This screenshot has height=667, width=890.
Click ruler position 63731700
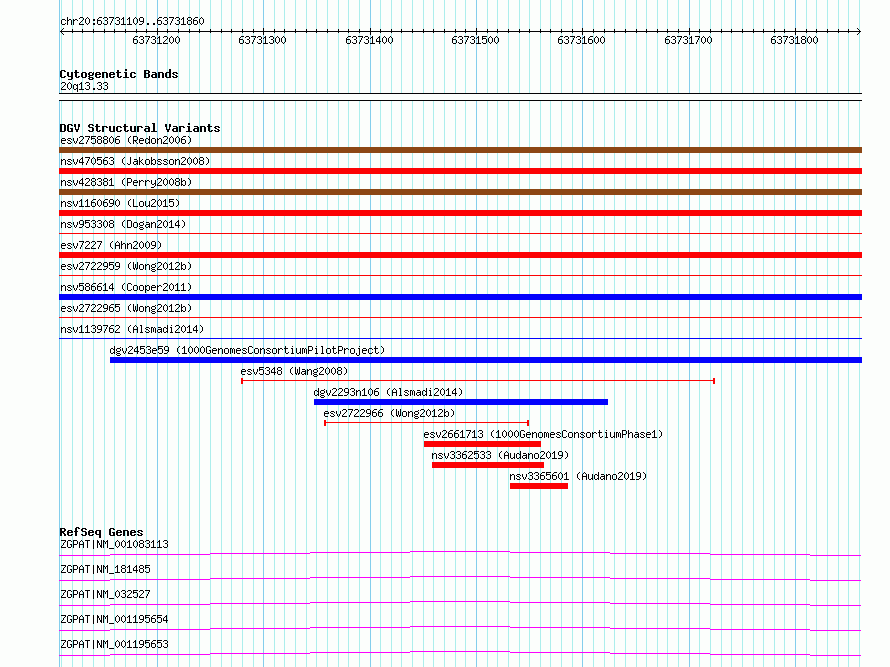(688, 40)
